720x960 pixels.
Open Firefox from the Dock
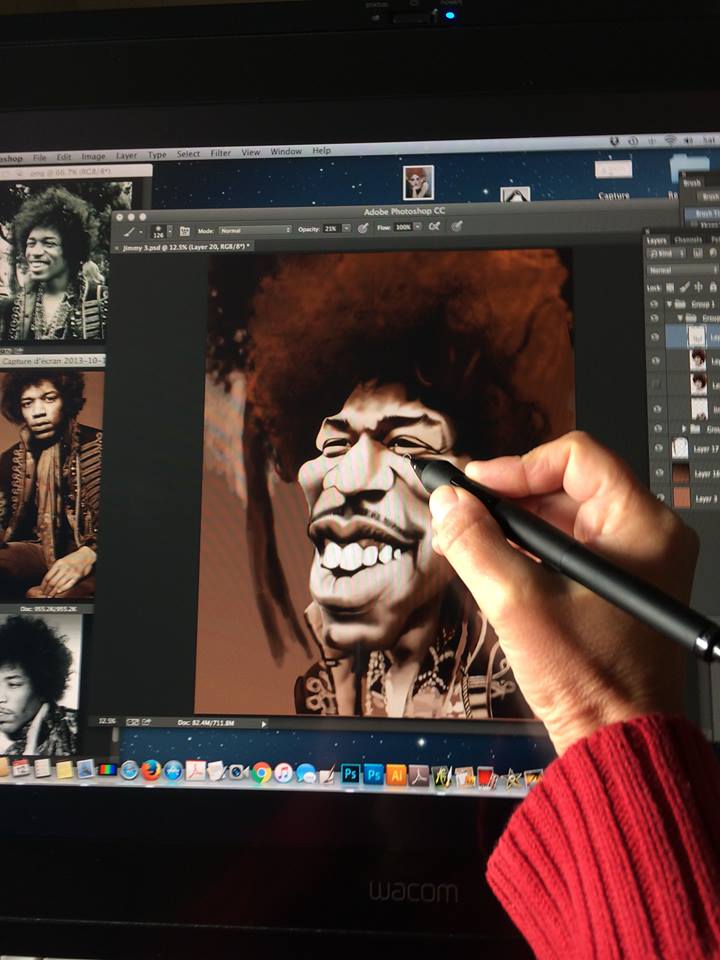tap(151, 770)
